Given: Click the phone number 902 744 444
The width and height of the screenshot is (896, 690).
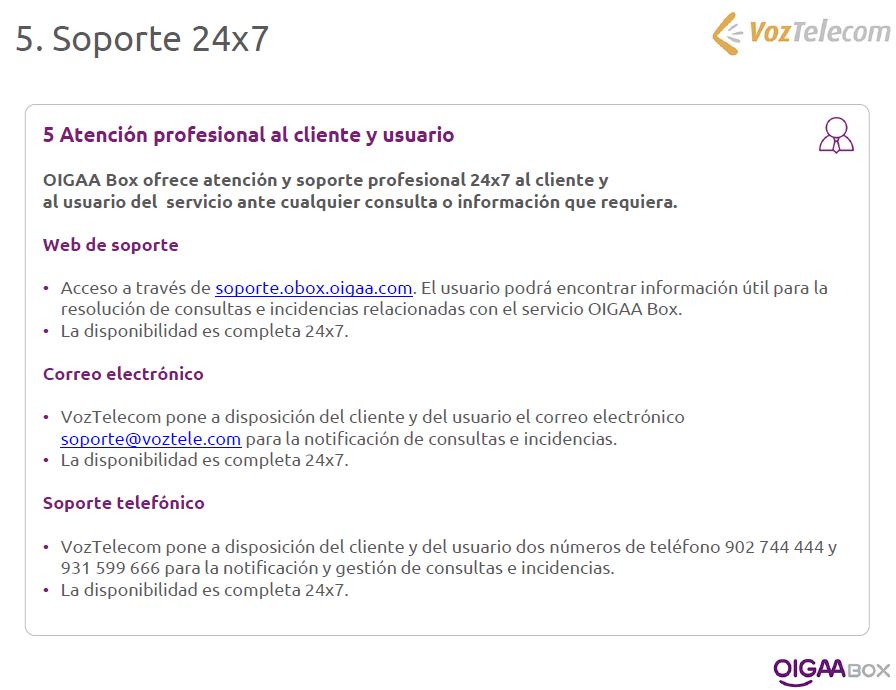Looking at the screenshot, I should (x=774, y=547).
